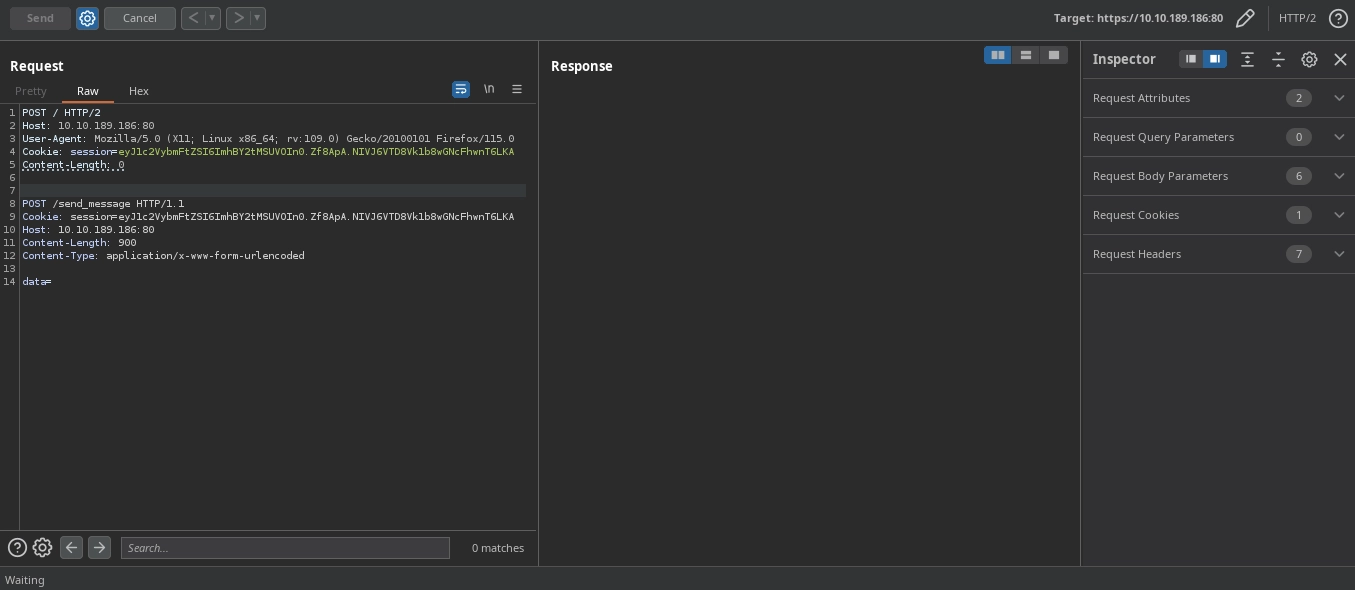Open Inspector settings gear
Image resolution: width=1355 pixels, height=590 pixels.
click(1309, 59)
